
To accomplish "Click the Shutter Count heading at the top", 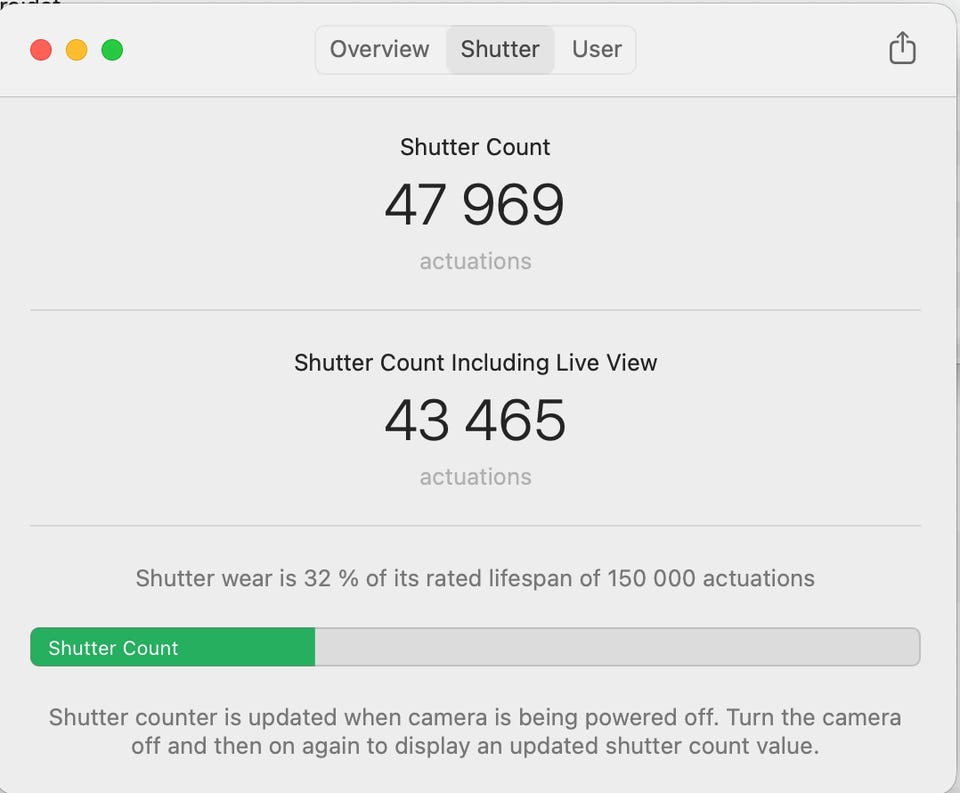I will (475, 147).
